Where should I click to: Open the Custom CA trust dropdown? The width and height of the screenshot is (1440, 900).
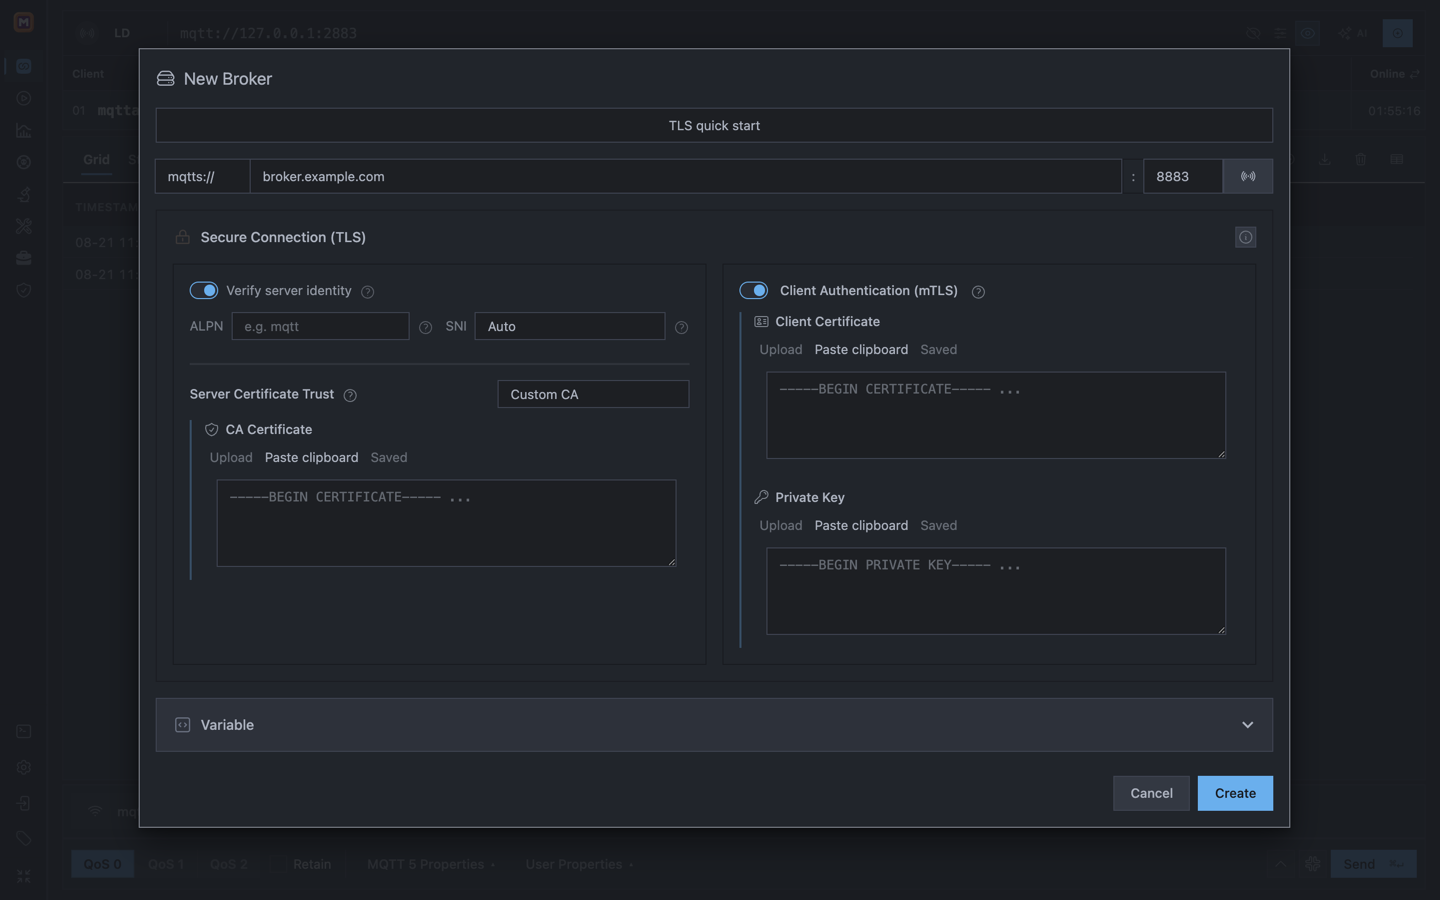(x=593, y=394)
